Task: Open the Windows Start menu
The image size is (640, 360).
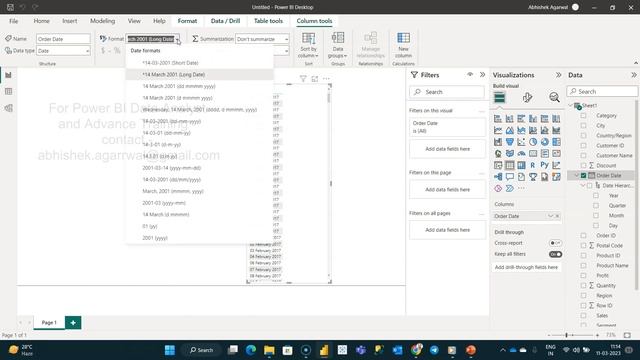Action: point(170,350)
